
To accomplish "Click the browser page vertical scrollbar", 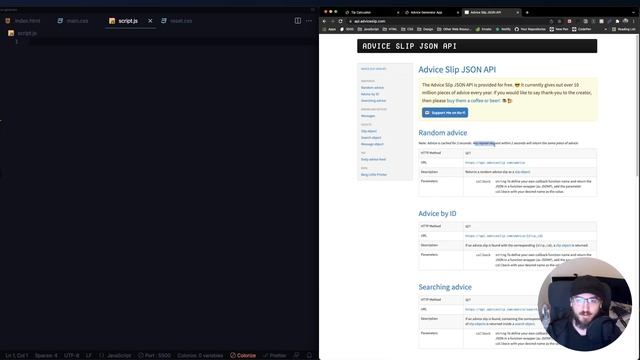I will coord(638,106).
